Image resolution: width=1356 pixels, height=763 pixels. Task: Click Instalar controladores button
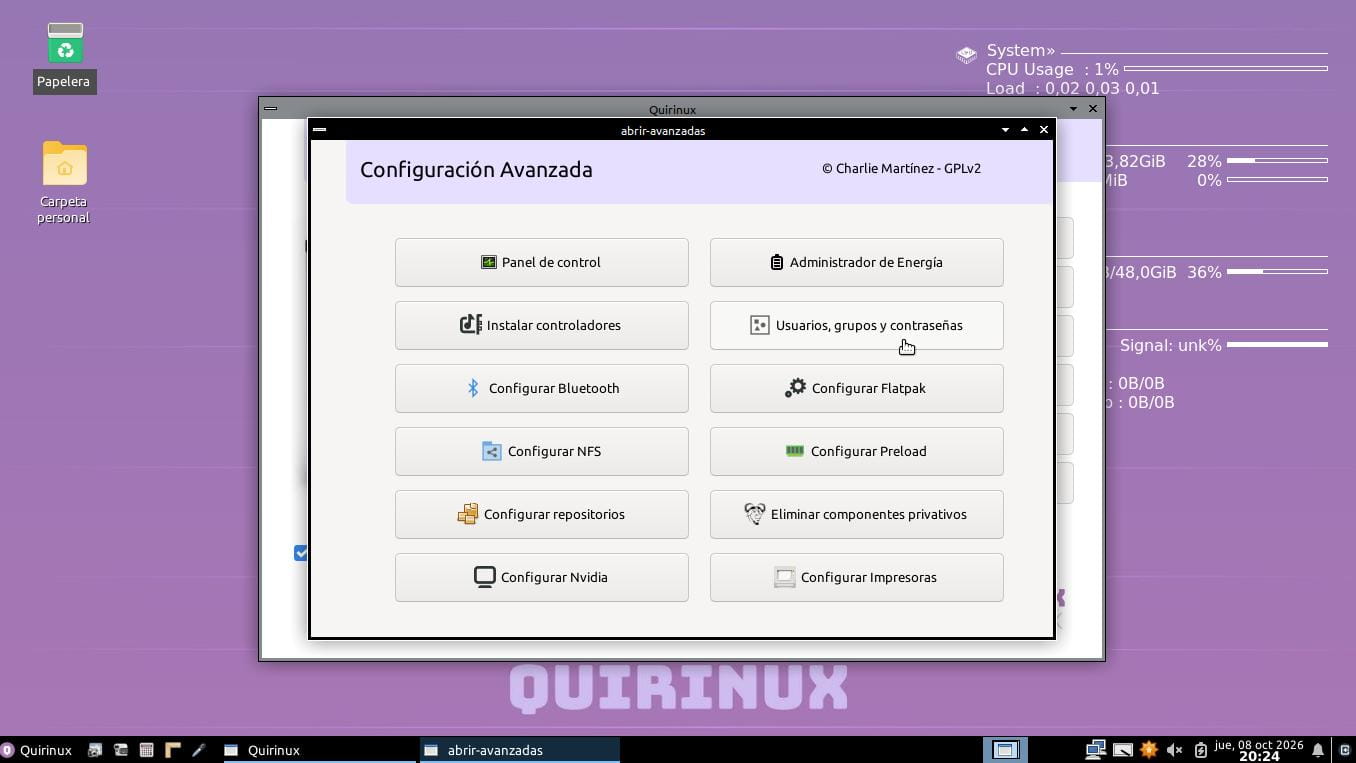point(541,325)
